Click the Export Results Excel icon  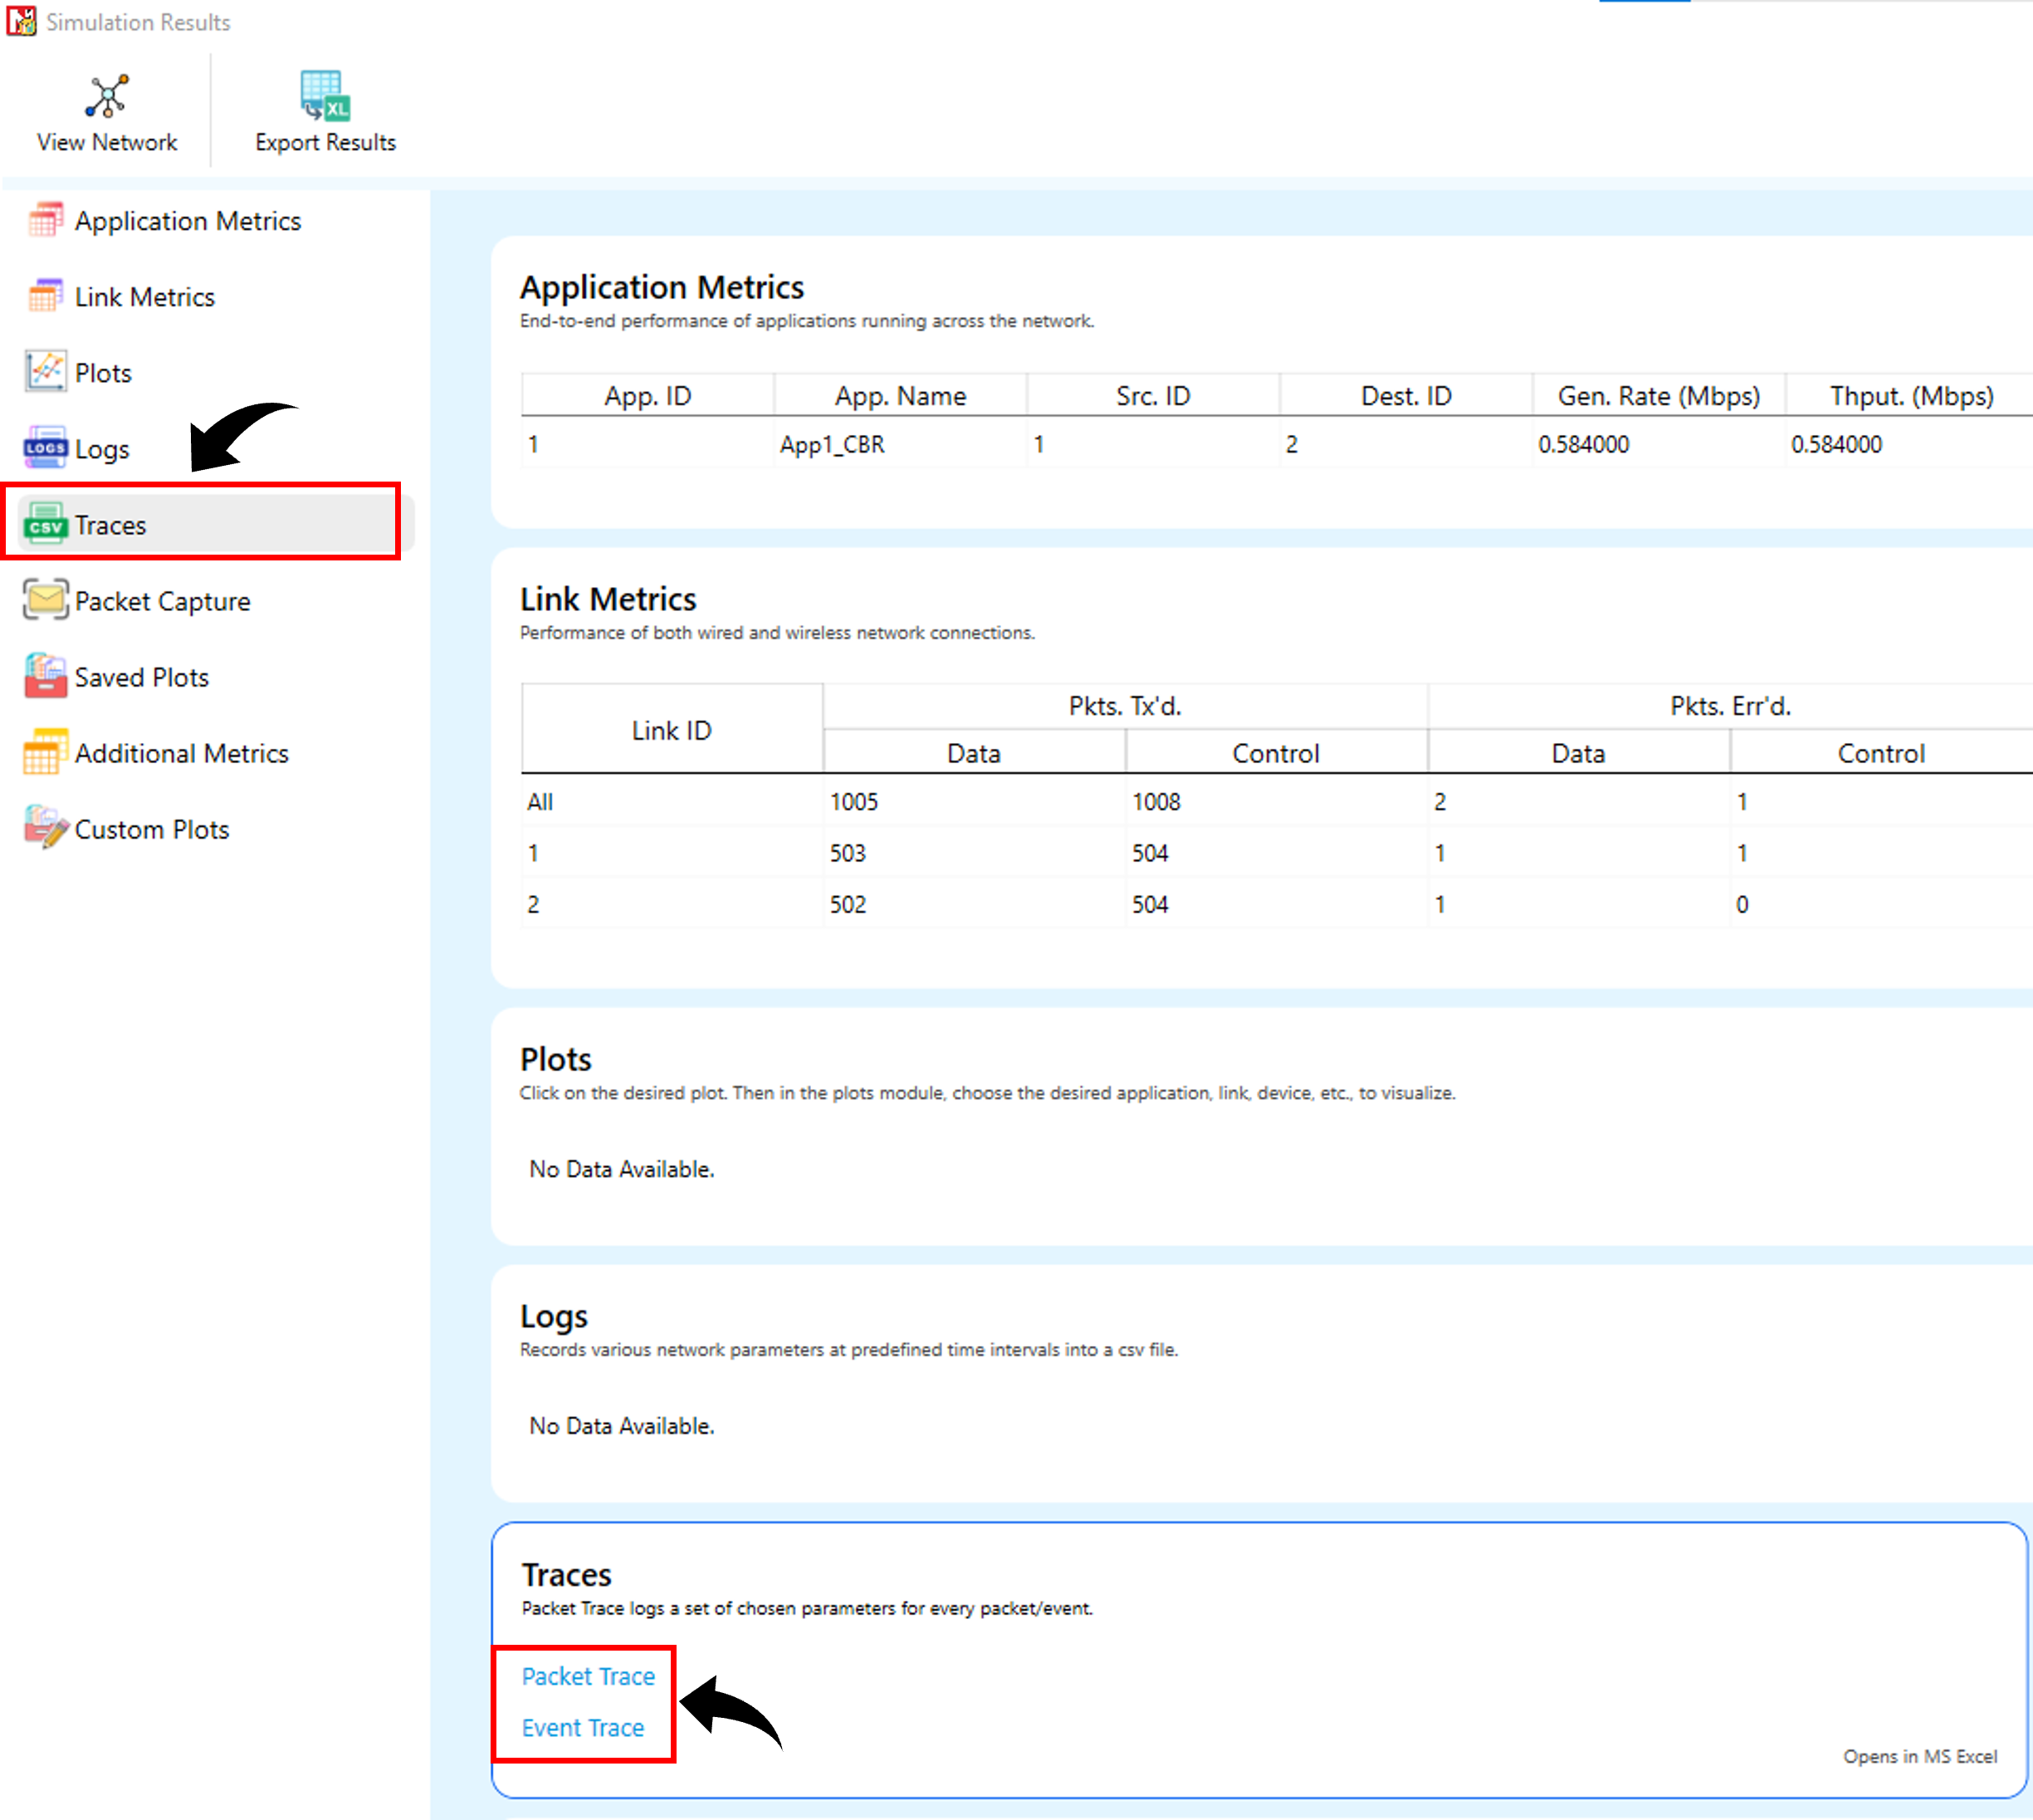click(324, 96)
